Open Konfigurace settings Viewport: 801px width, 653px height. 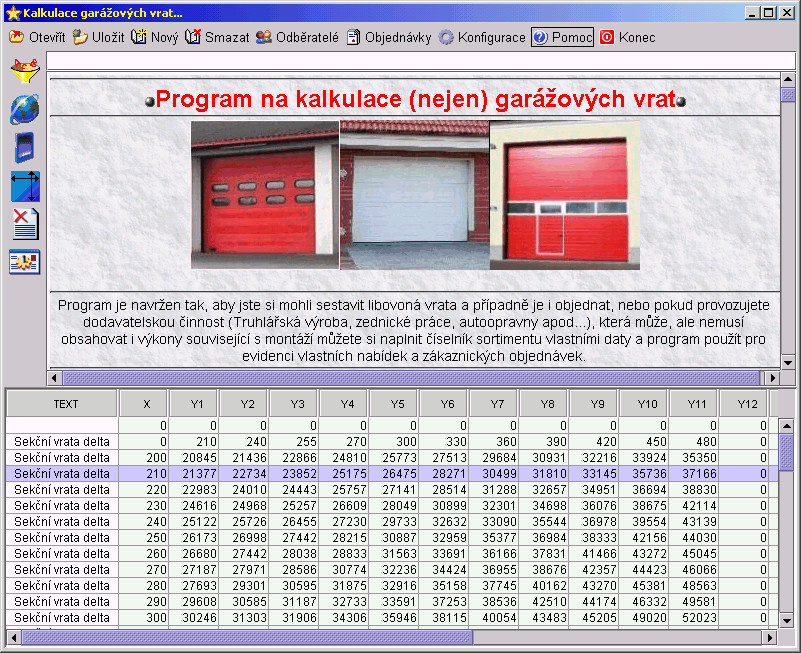point(482,37)
